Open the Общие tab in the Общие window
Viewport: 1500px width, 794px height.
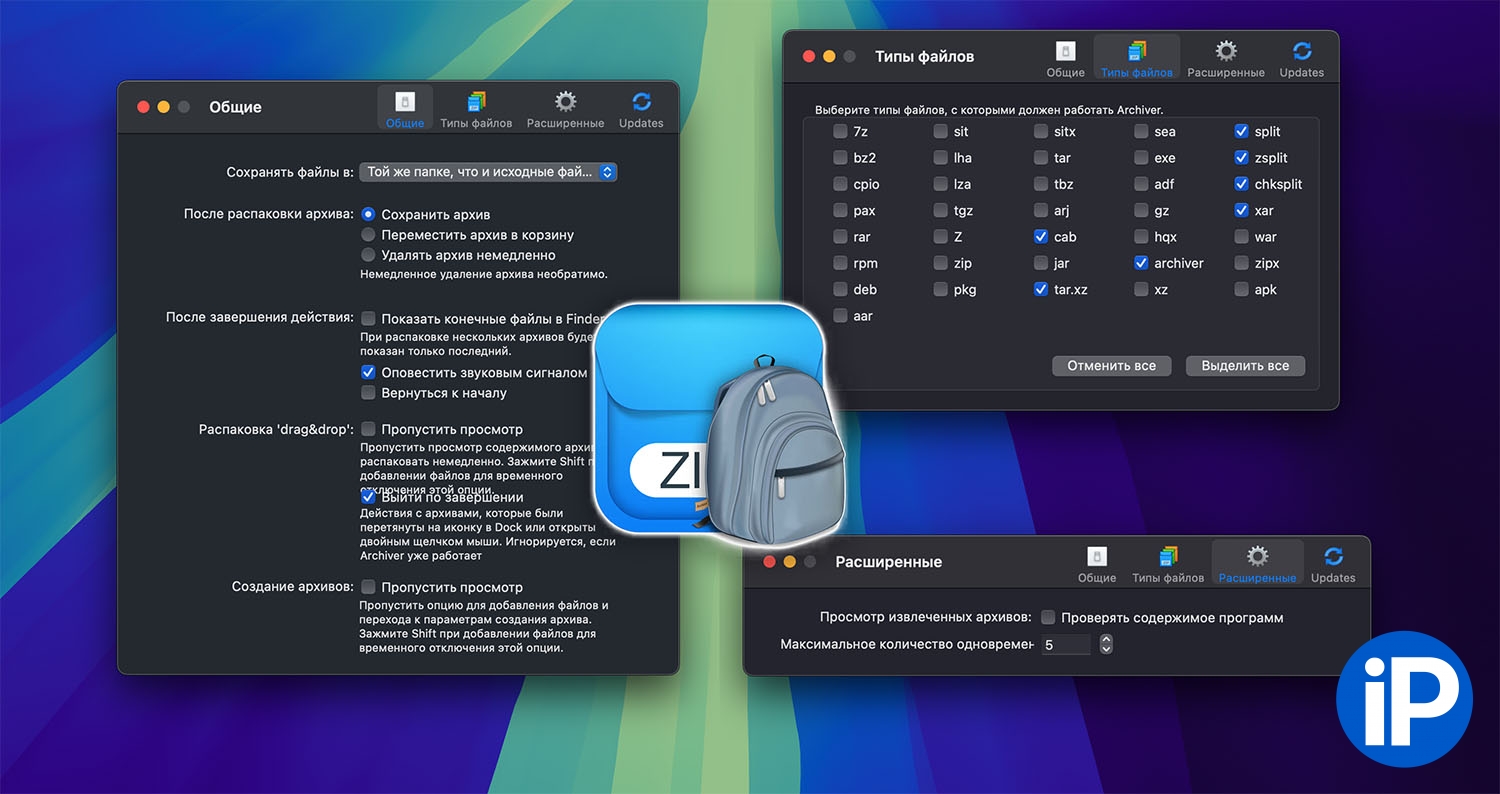pos(405,108)
